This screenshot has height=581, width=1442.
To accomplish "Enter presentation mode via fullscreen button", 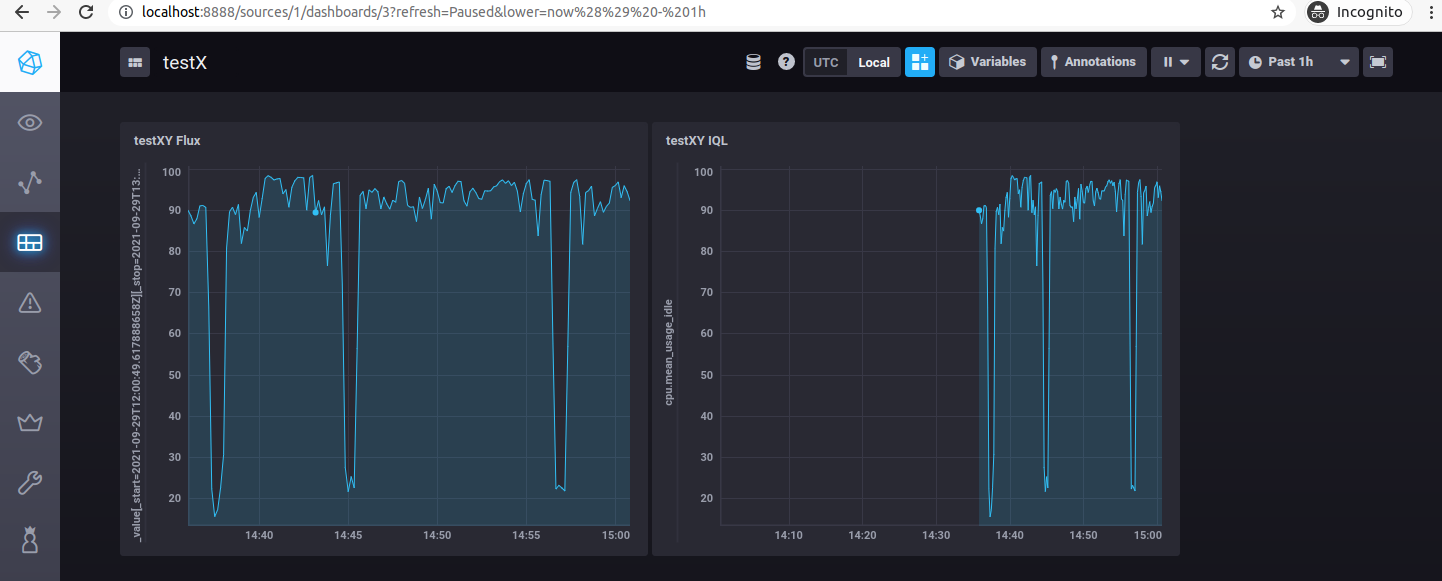I will 1378,61.
